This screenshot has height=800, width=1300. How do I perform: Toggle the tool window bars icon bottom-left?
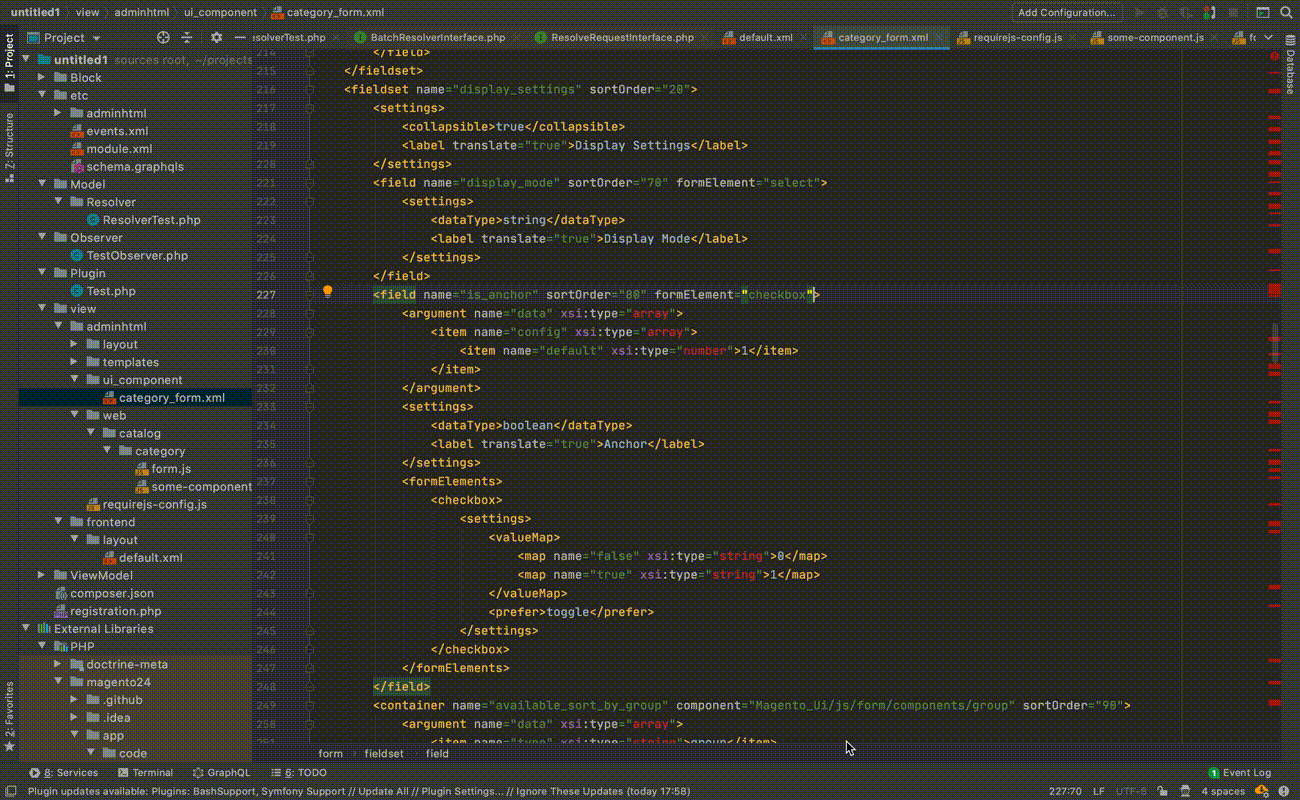pos(9,791)
